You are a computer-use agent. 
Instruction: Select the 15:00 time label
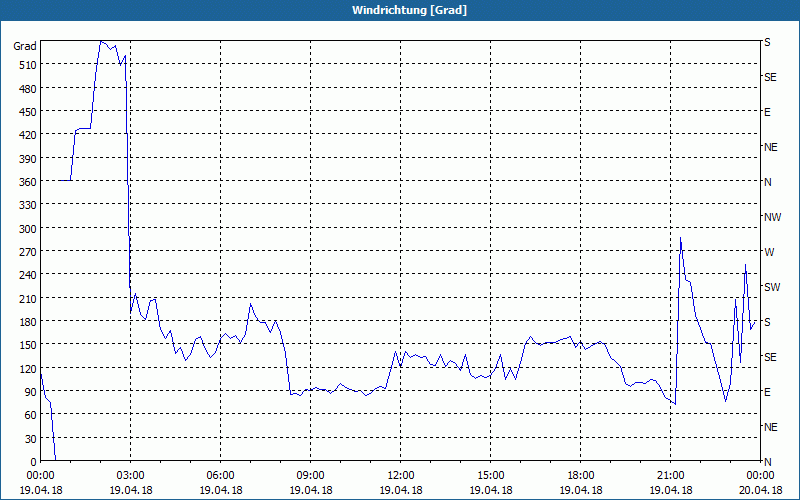tap(490, 476)
